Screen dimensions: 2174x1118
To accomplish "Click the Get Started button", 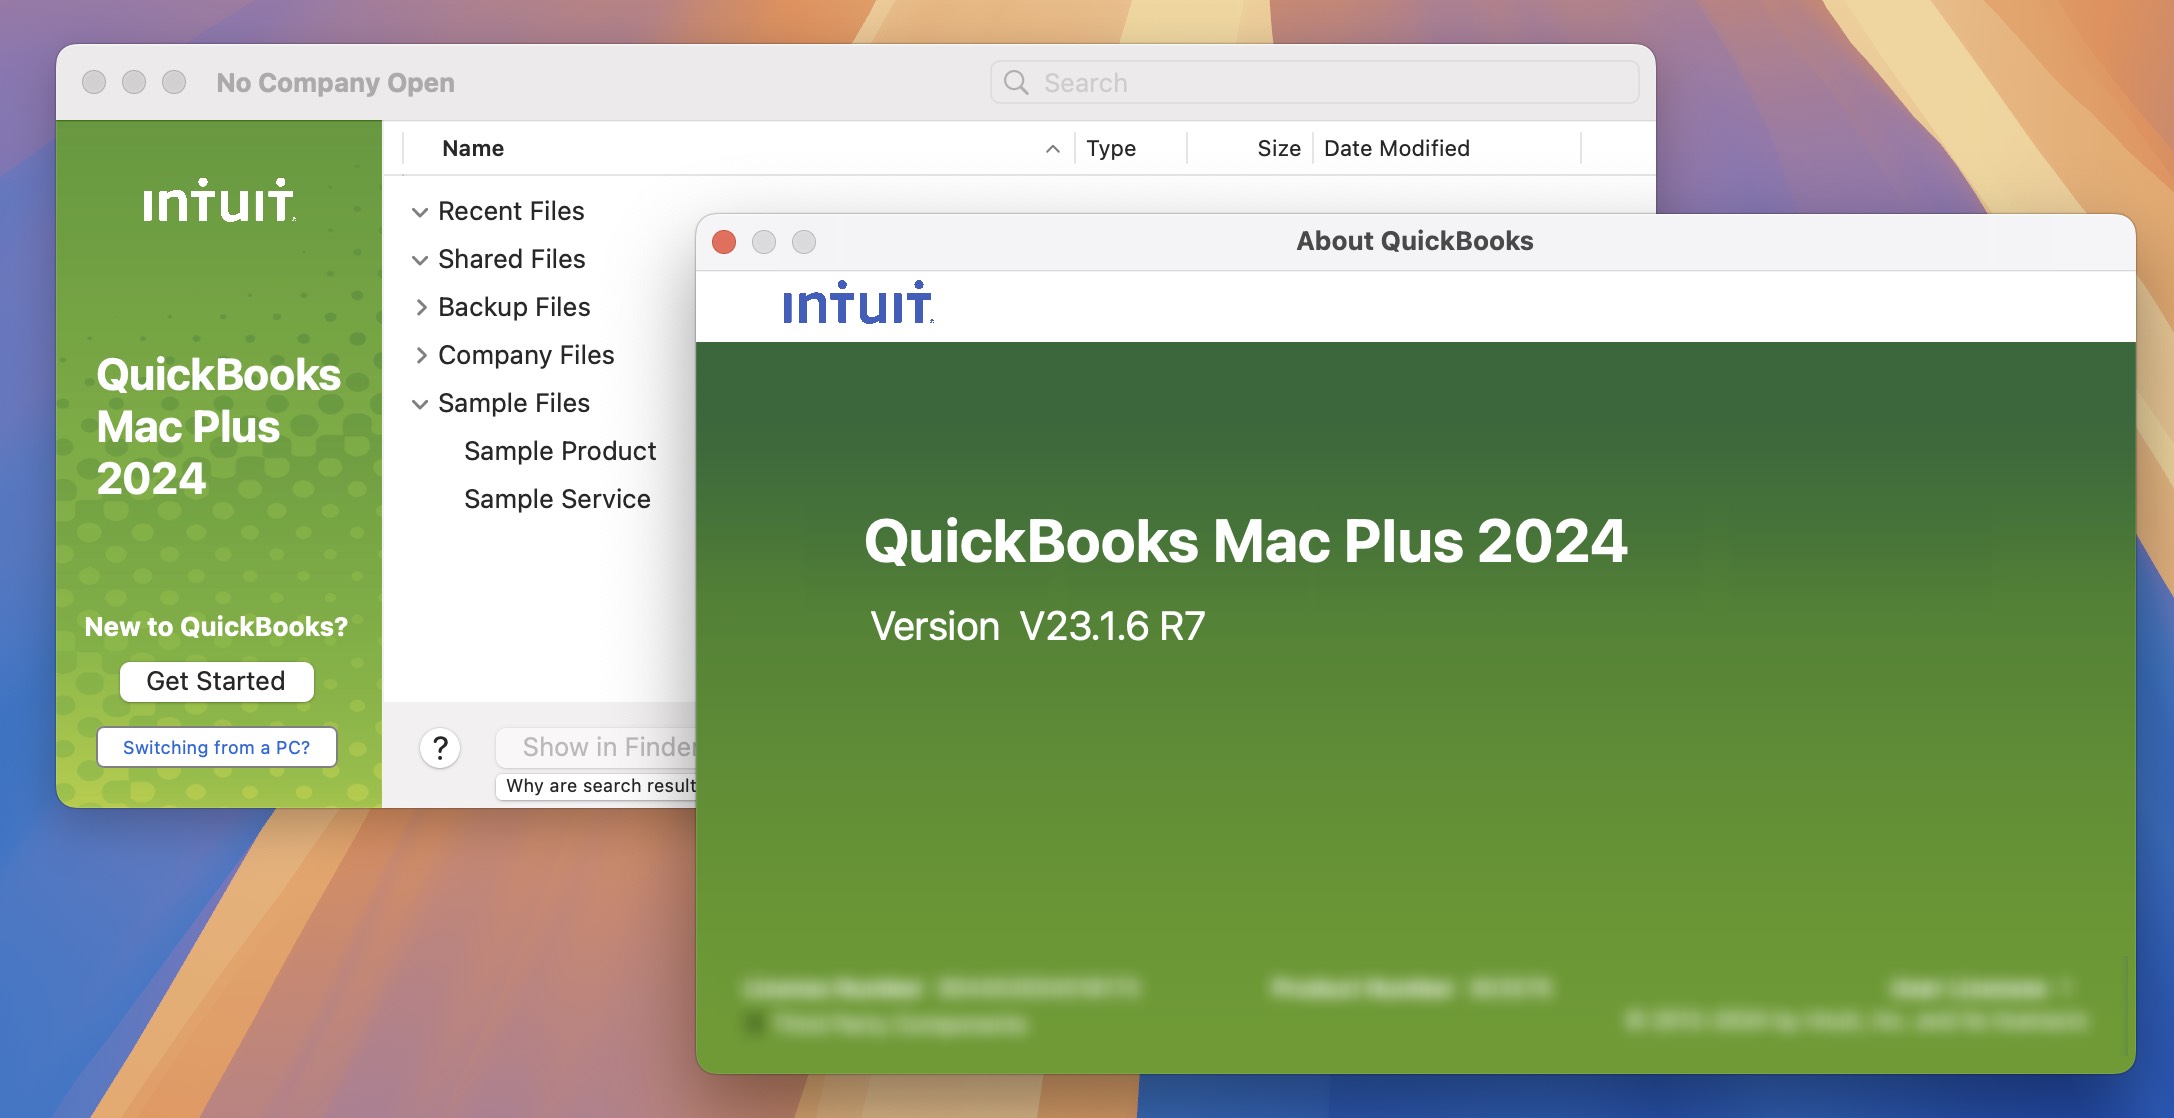I will [x=217, y=682].
